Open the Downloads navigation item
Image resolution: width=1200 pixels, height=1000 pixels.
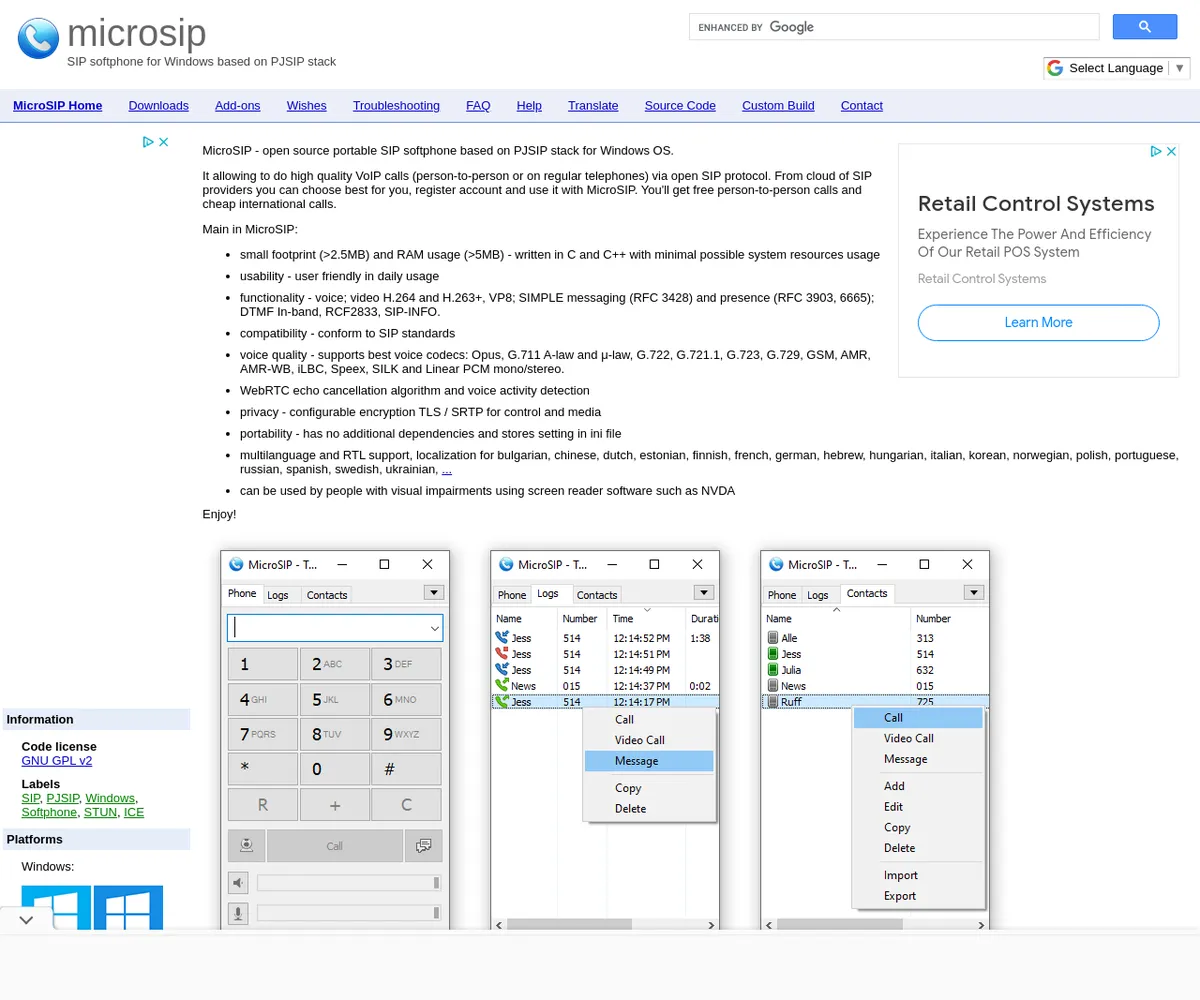click(x=158, y=106)
